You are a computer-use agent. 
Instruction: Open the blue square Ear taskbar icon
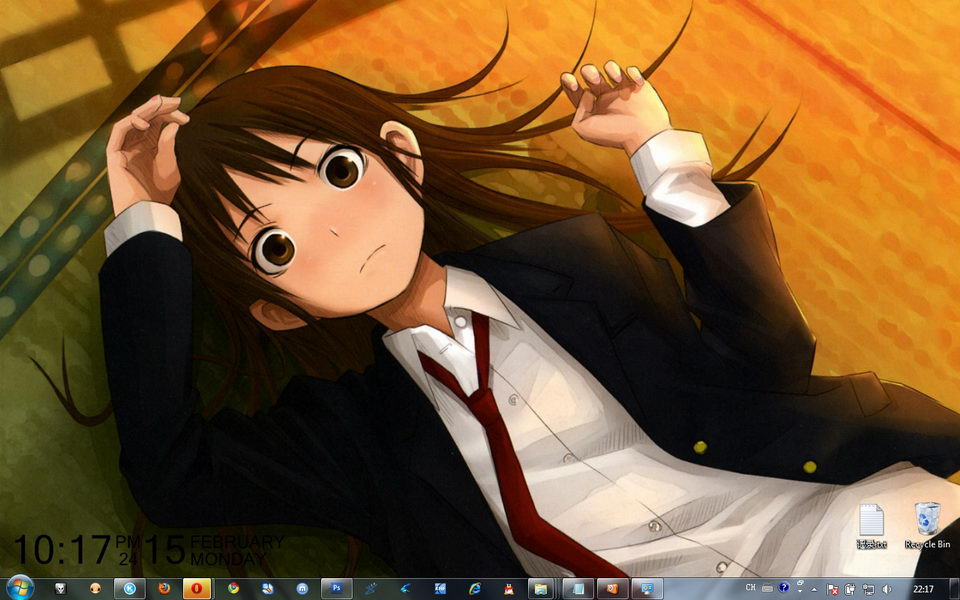[440, 588]
